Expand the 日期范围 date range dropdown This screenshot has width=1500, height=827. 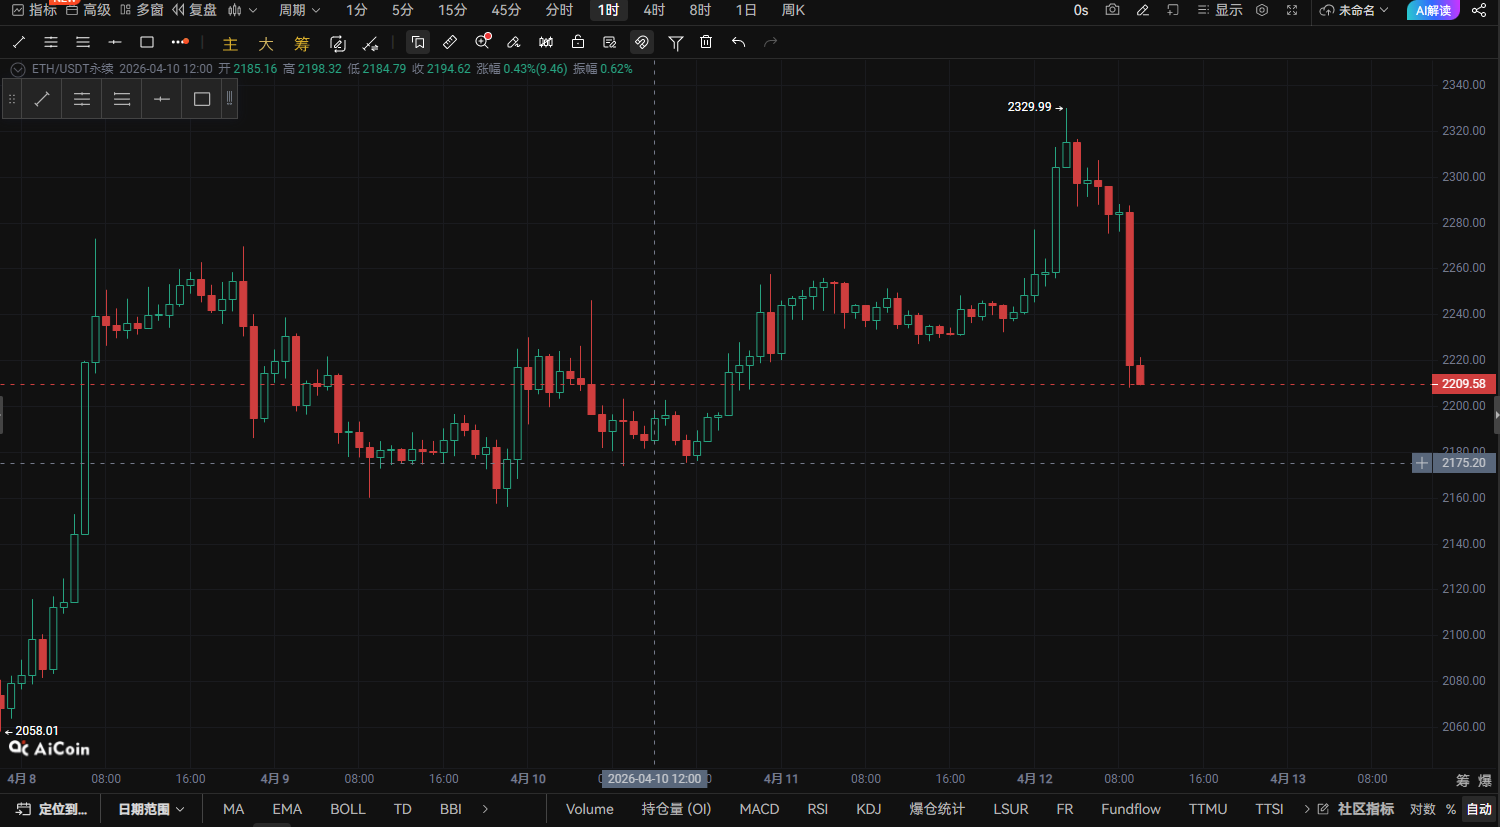(x=151, y=809)
